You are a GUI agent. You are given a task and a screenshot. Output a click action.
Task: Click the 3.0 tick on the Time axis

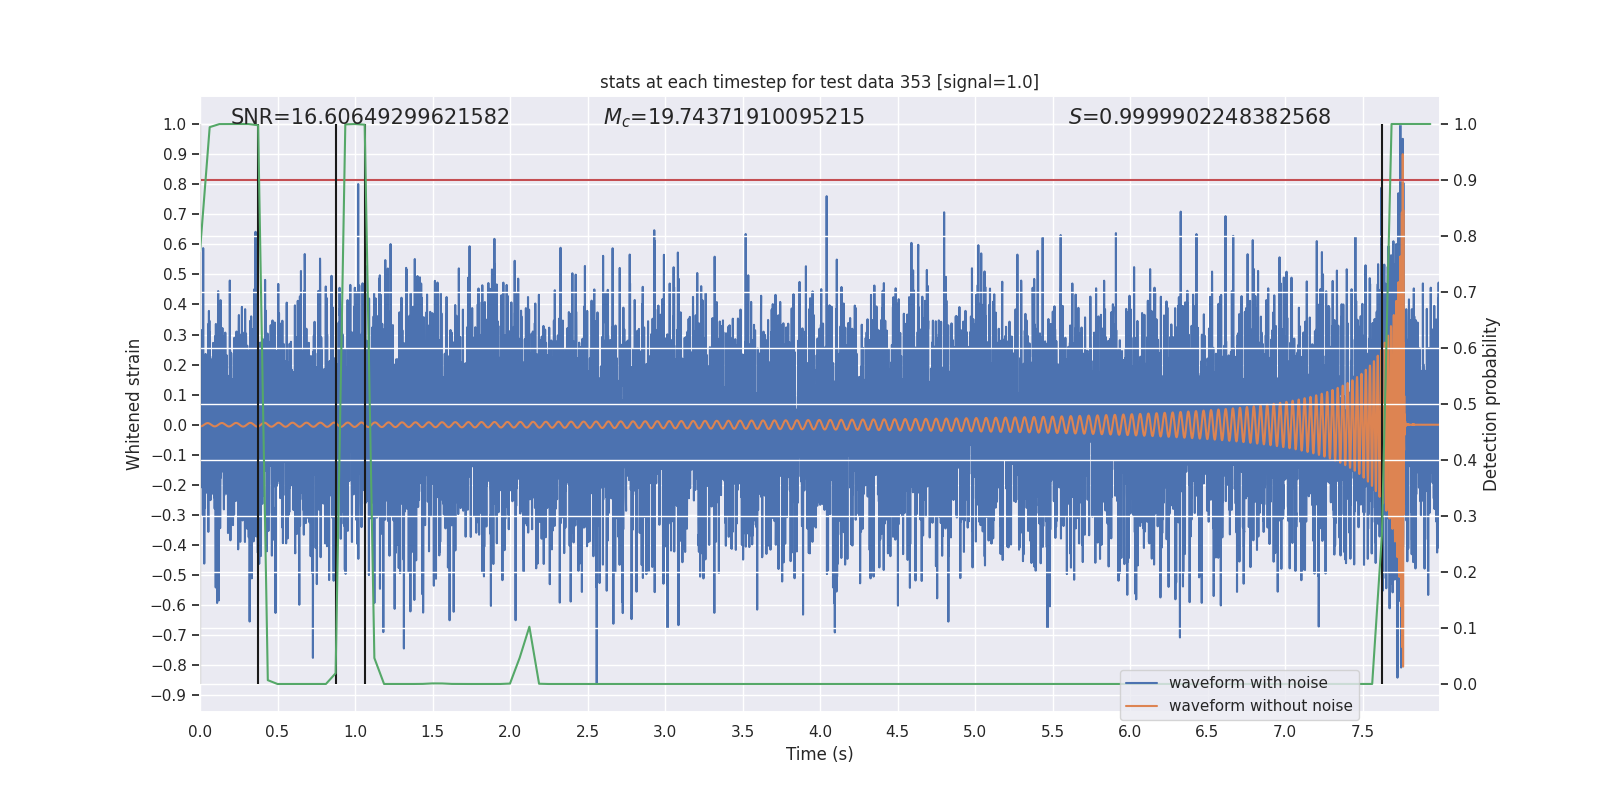[665, 731]
